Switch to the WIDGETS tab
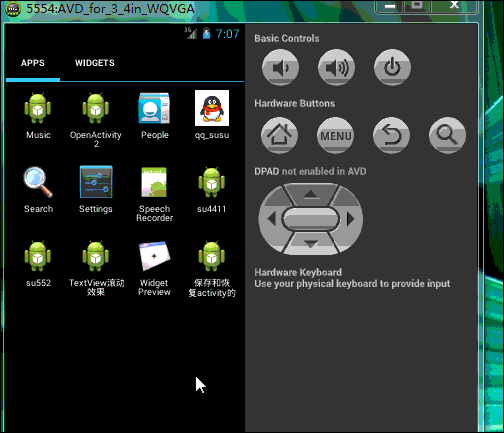The height and width of the screenshot is (433, 504). tap(95, 63)
